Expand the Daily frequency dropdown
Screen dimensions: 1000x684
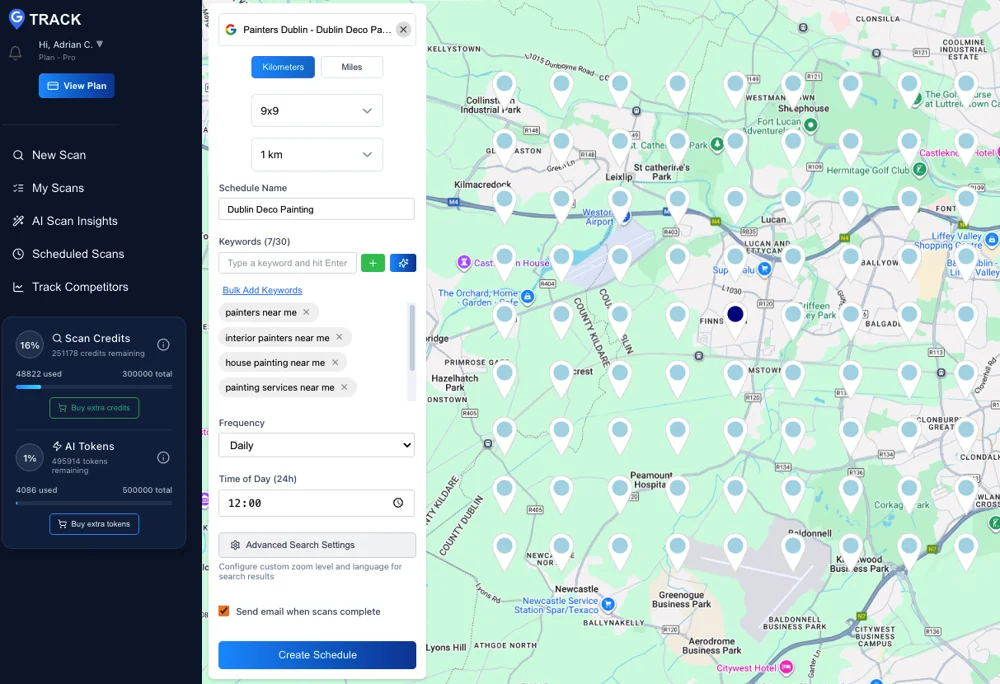click(x=316, y=445)
